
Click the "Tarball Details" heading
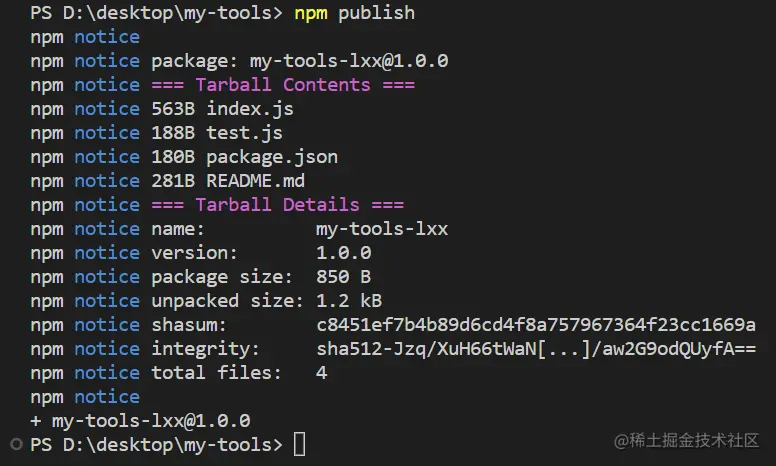click(x=277, y=205)
